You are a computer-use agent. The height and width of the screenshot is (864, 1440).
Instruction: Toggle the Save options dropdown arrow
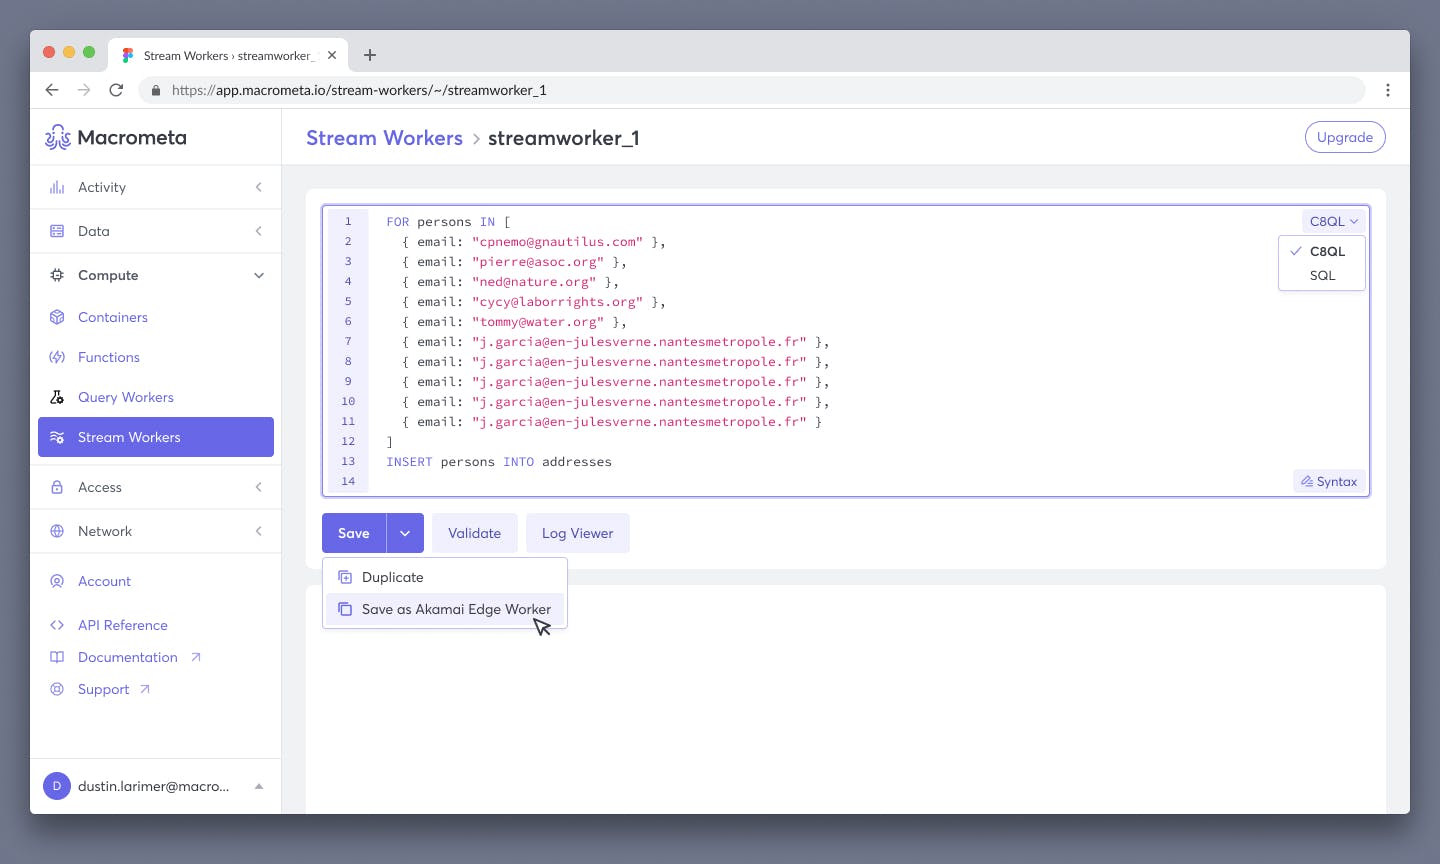pos(405,533)
